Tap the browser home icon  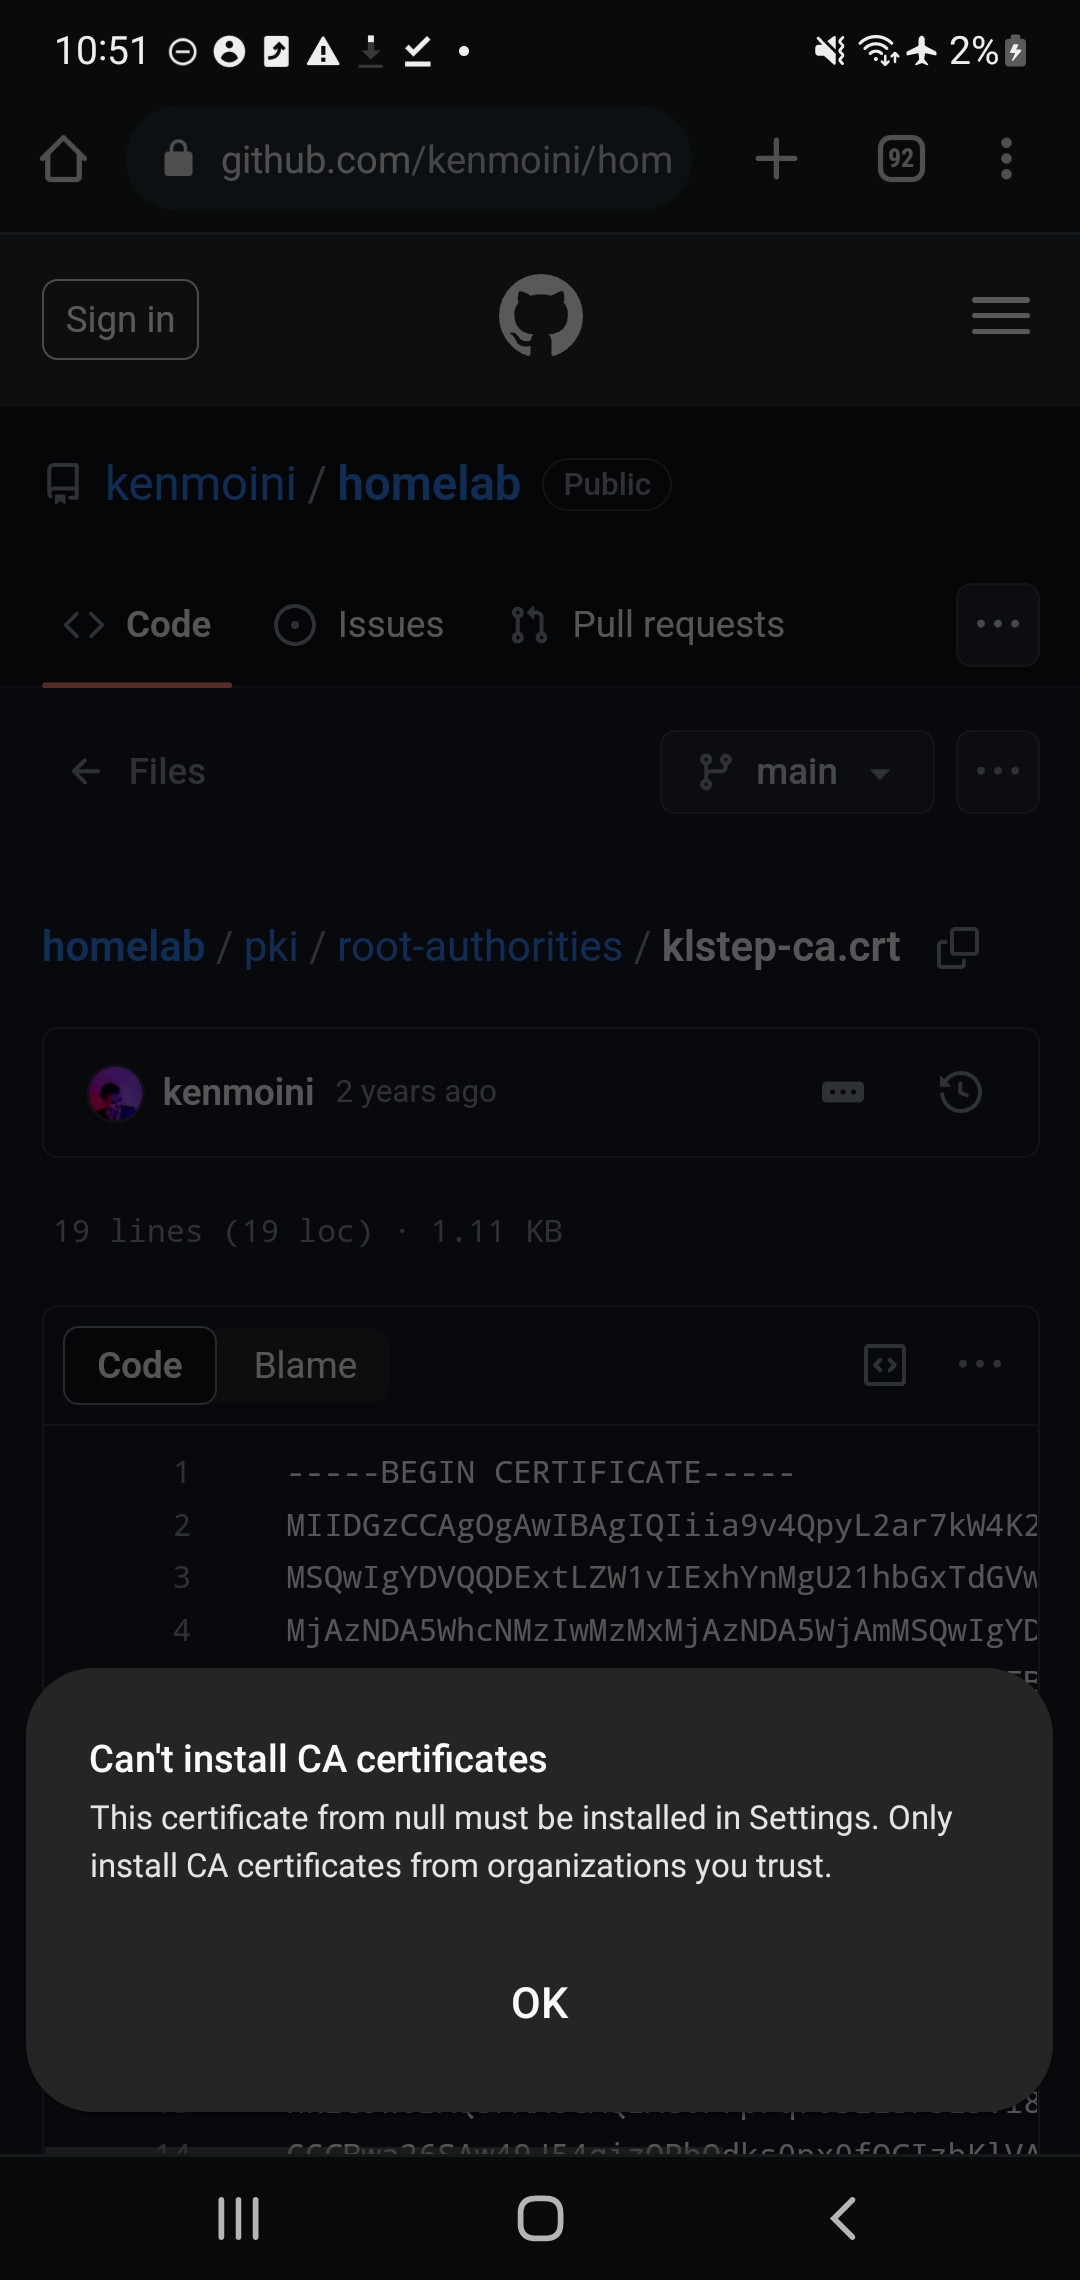[x=64, y=159]
